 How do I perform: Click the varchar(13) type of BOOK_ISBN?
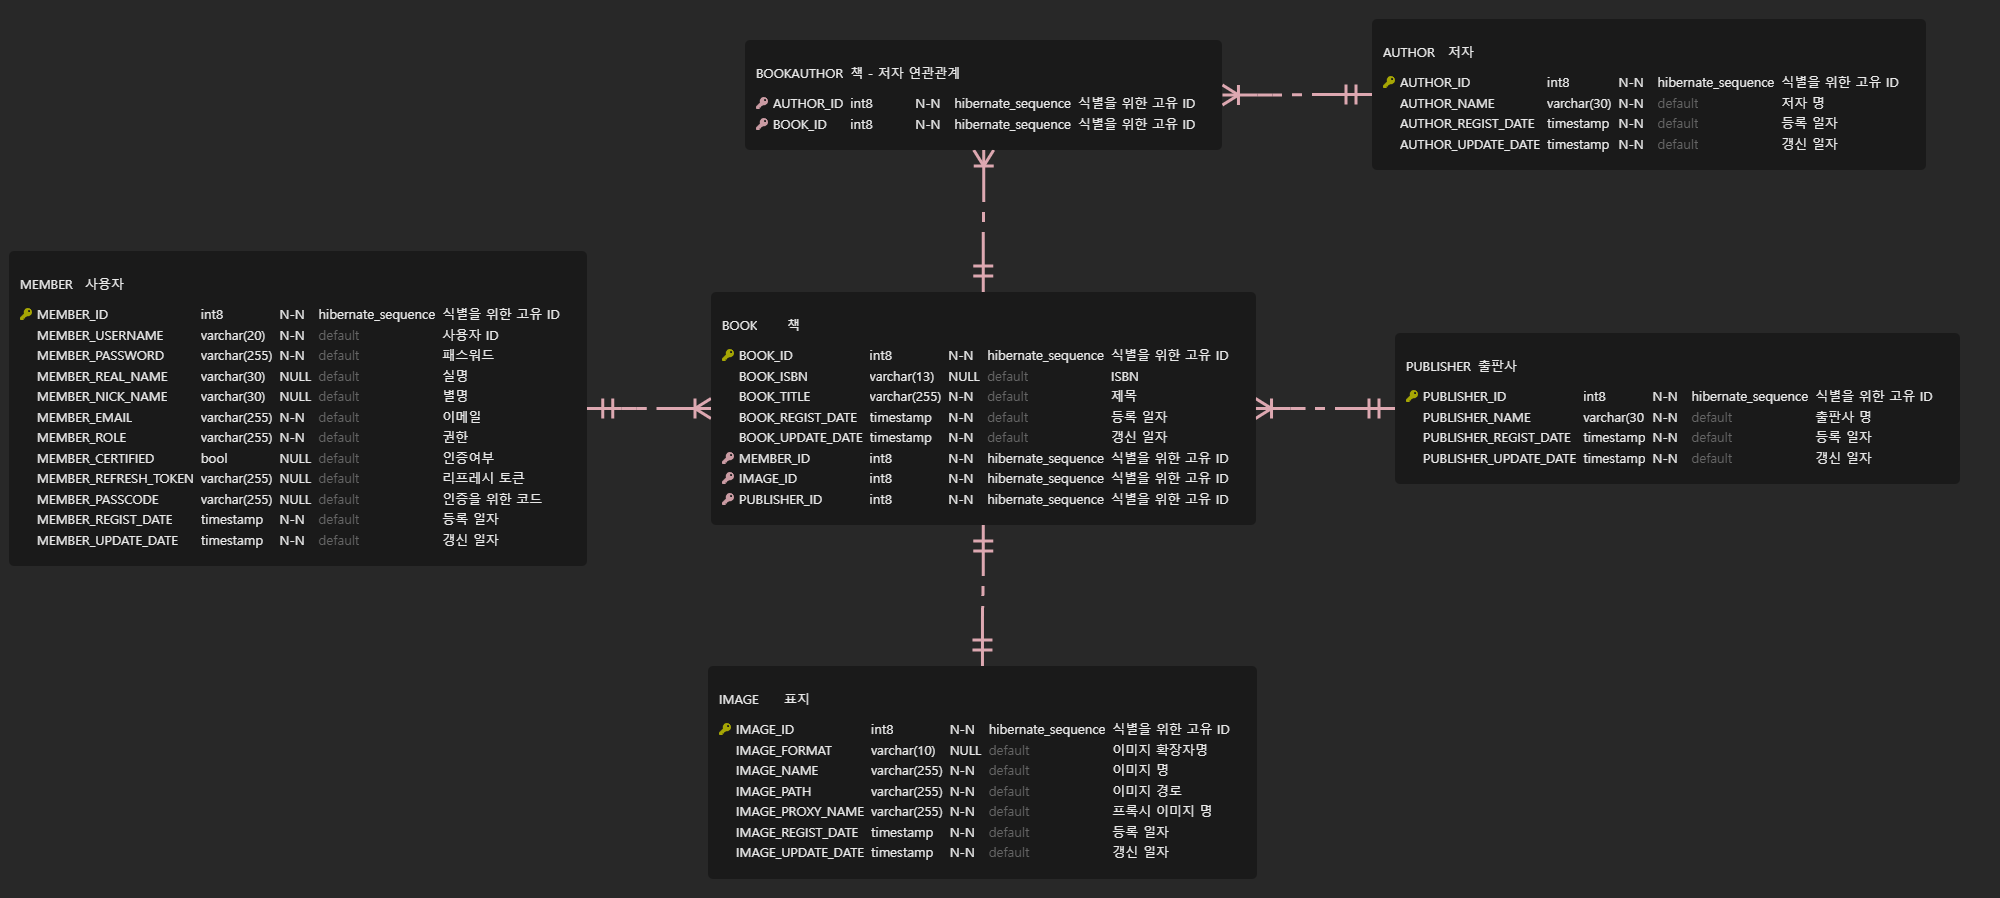pyautogui.click(x=902, y=376)
